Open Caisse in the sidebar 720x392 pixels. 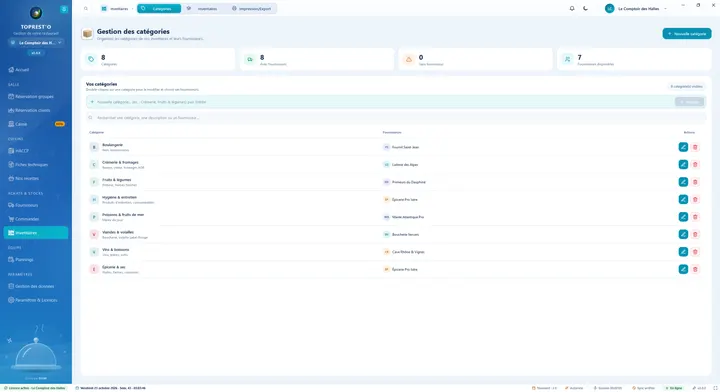tap(36, 124)
